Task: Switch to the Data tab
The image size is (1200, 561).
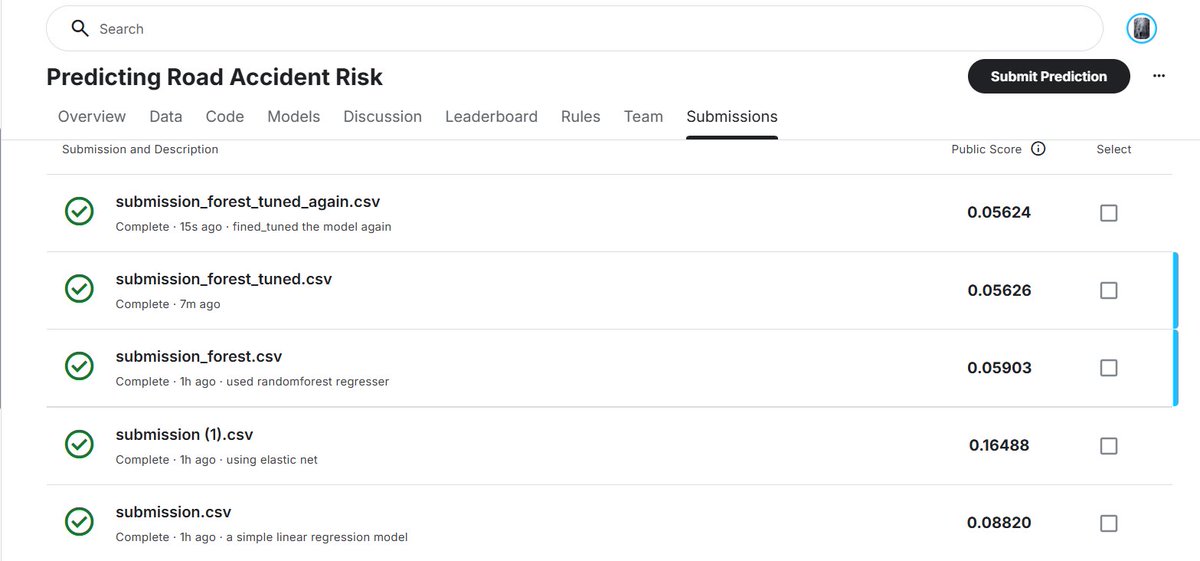Action: click(166, 117)
